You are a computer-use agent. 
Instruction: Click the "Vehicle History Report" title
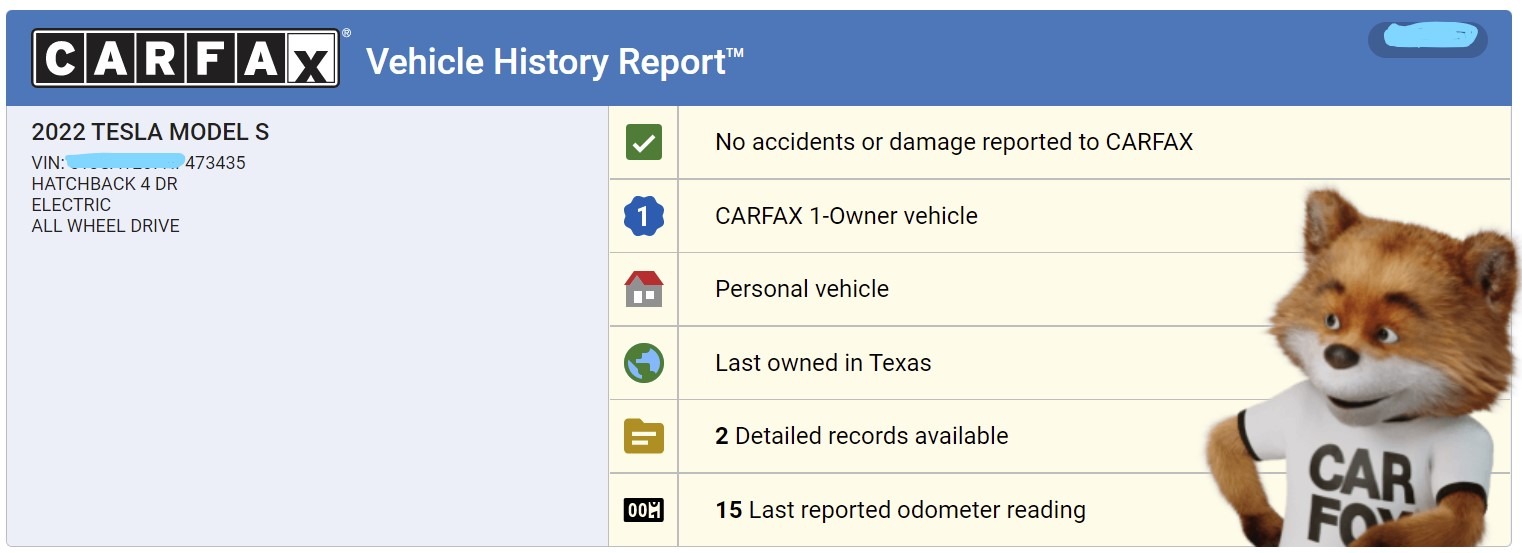coord(555,62)
